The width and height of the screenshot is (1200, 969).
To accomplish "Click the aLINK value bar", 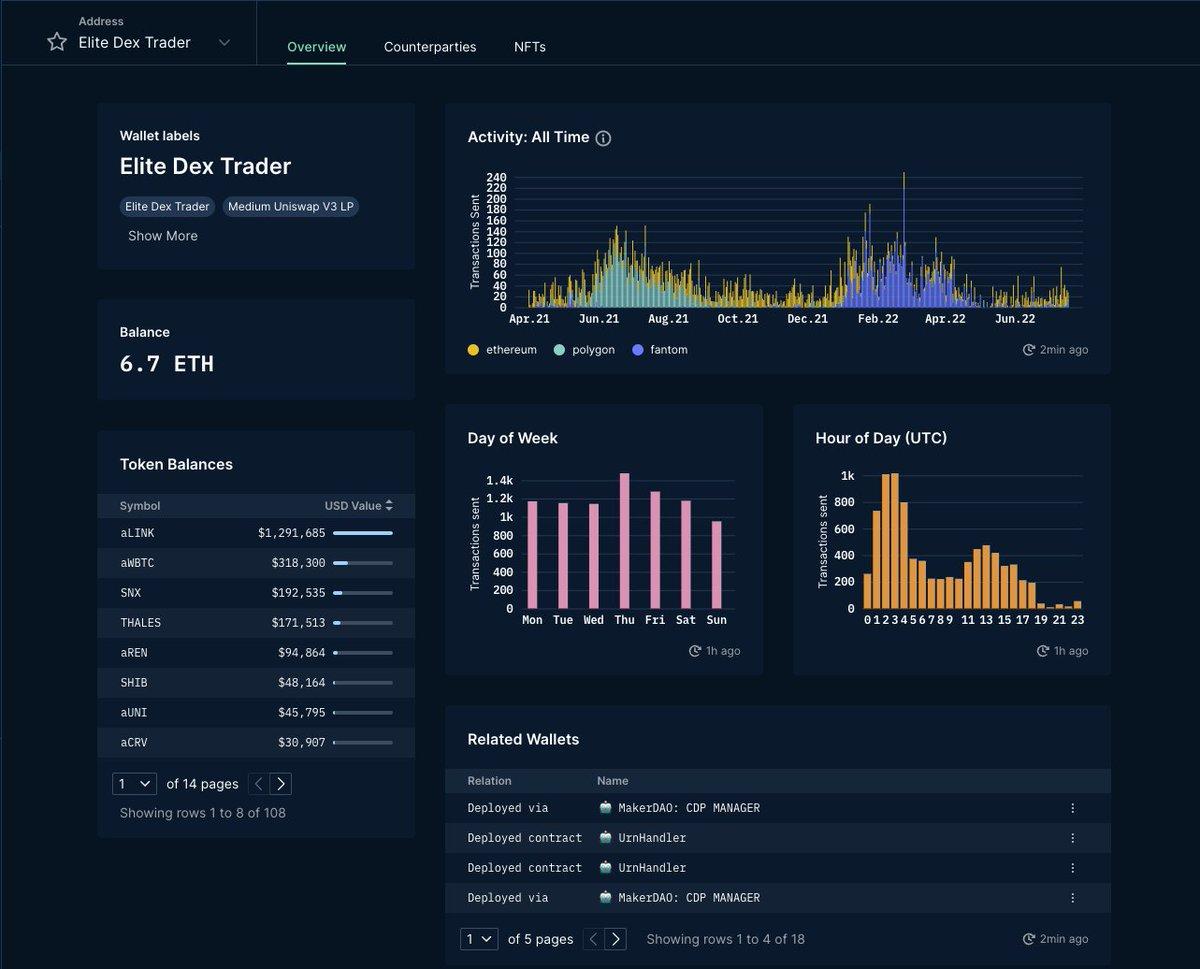I will tap(362, 533).
